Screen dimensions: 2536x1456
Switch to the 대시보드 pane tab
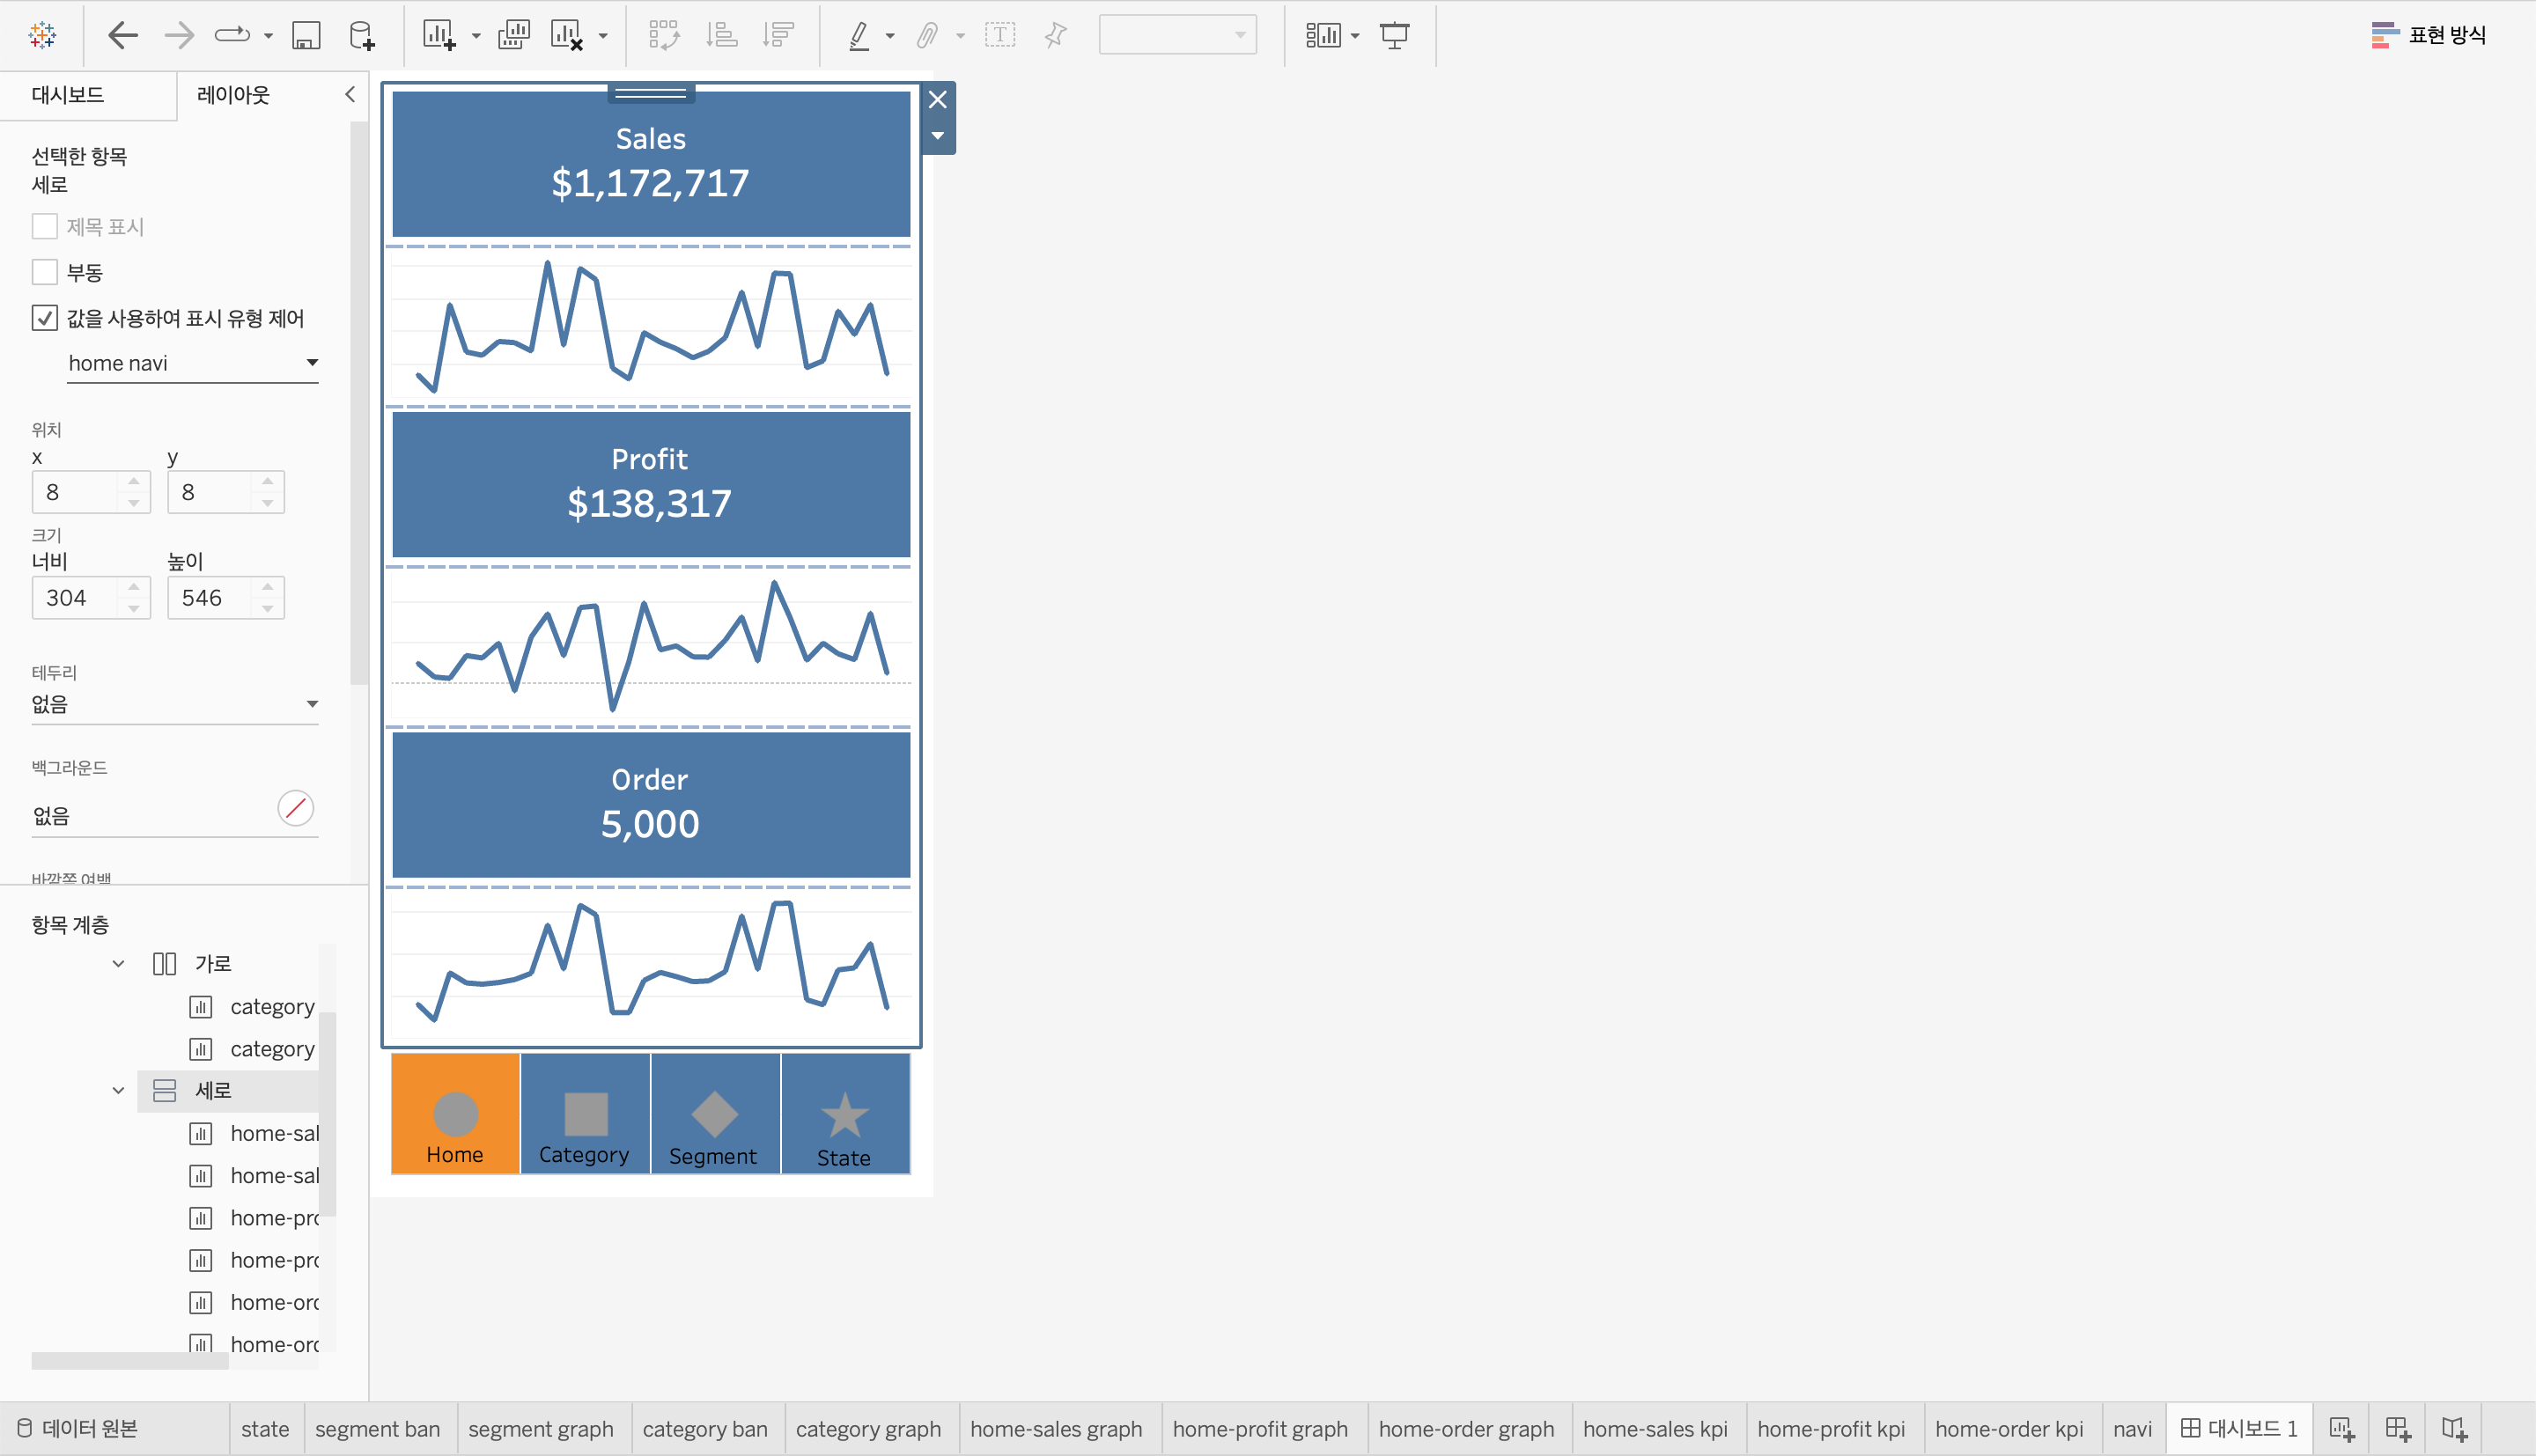68,95
